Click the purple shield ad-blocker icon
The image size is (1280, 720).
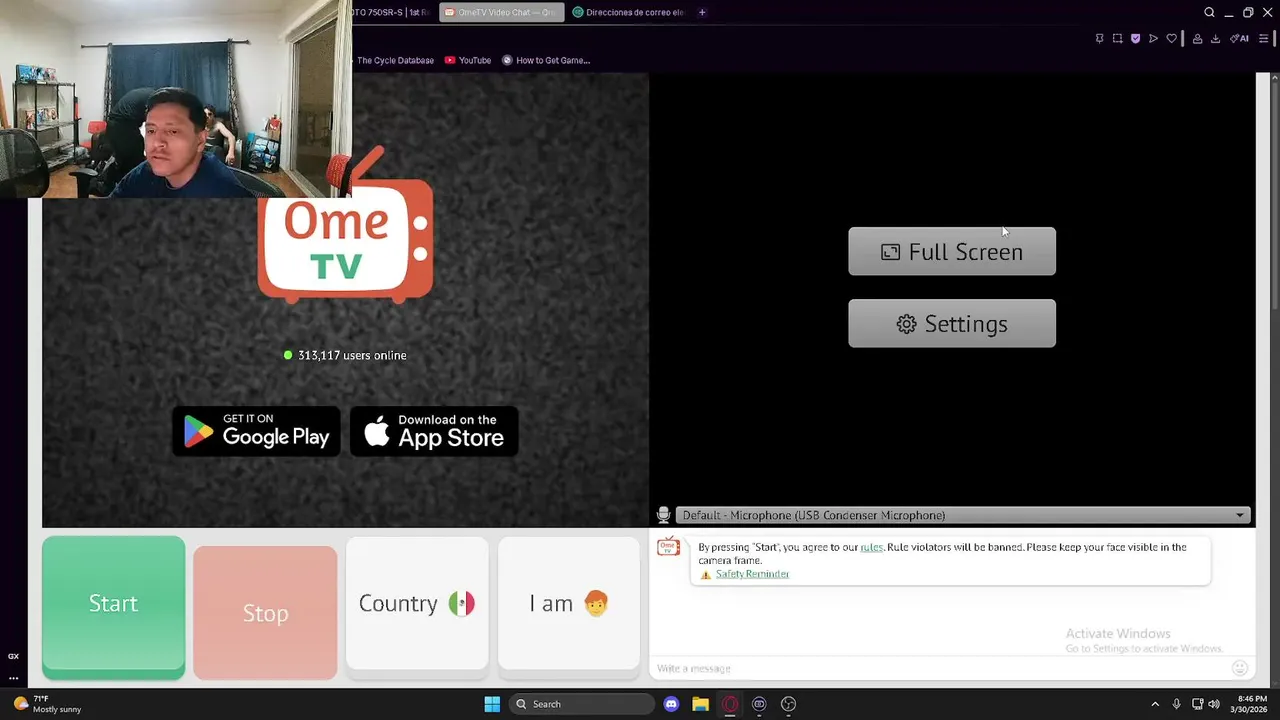point(1135,39)
